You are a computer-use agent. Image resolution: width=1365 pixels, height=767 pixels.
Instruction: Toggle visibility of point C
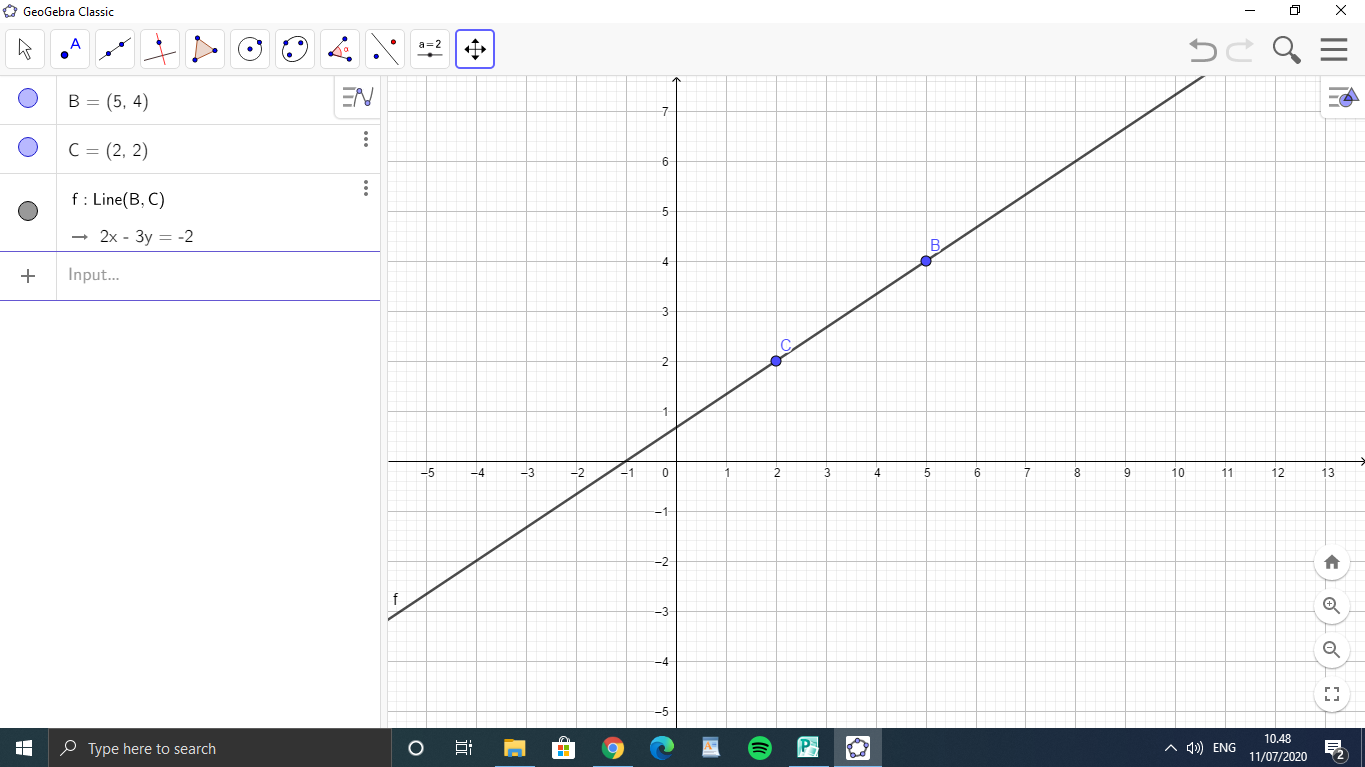[x=28, y=148]
